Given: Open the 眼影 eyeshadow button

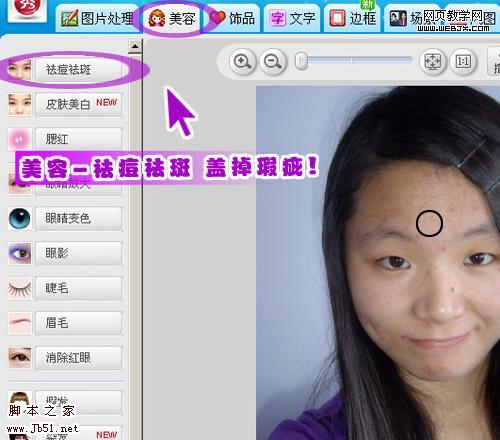Looking at the screenshot, I should pos(79,253).
